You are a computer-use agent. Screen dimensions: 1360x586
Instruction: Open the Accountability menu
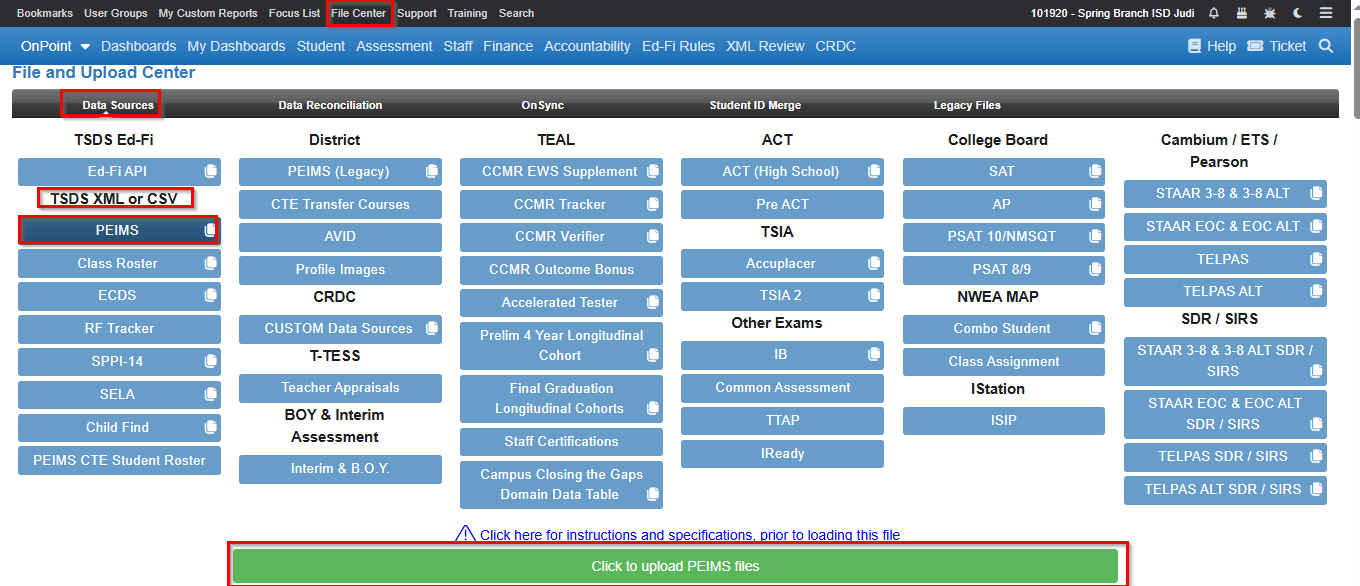[587, 46]
